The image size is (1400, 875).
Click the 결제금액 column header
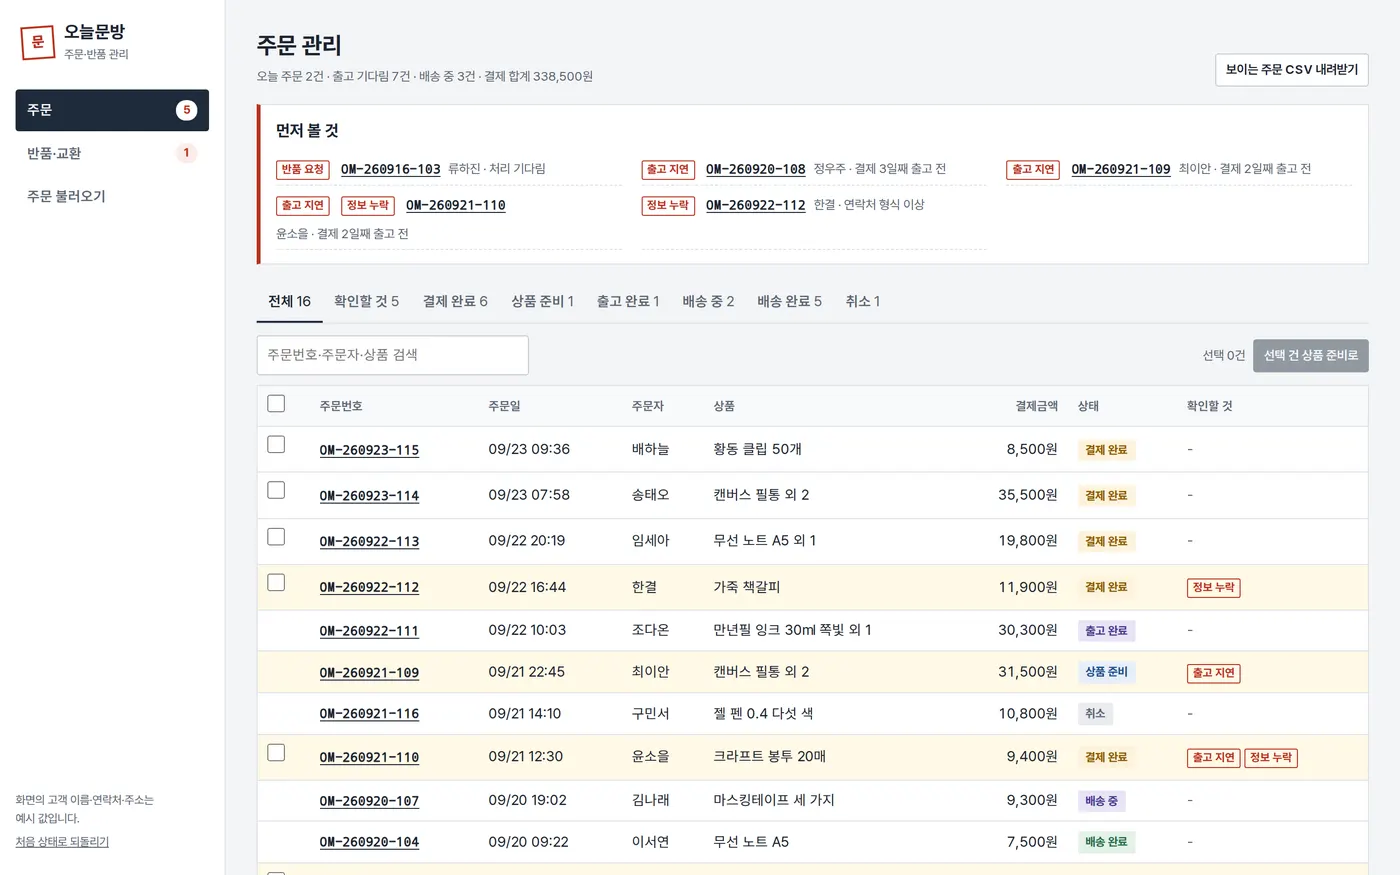[x=1036, y=406]
